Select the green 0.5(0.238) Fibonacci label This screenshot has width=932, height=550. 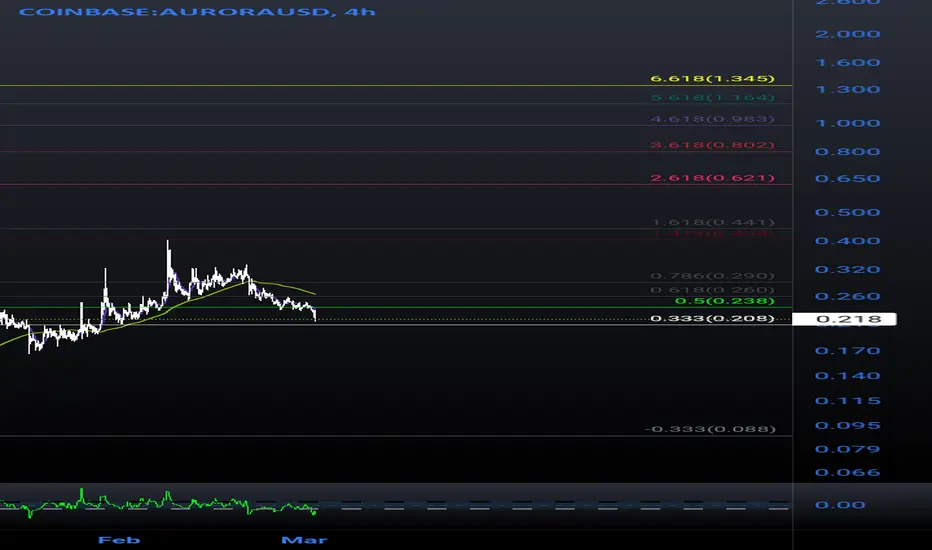click(725, 301)
